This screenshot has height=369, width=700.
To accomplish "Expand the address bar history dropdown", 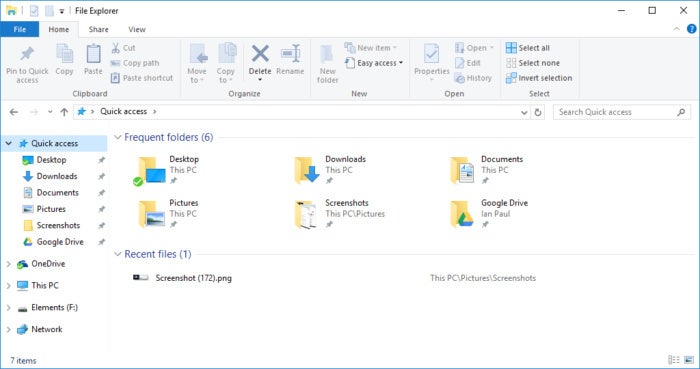I will tap(524, 112).
